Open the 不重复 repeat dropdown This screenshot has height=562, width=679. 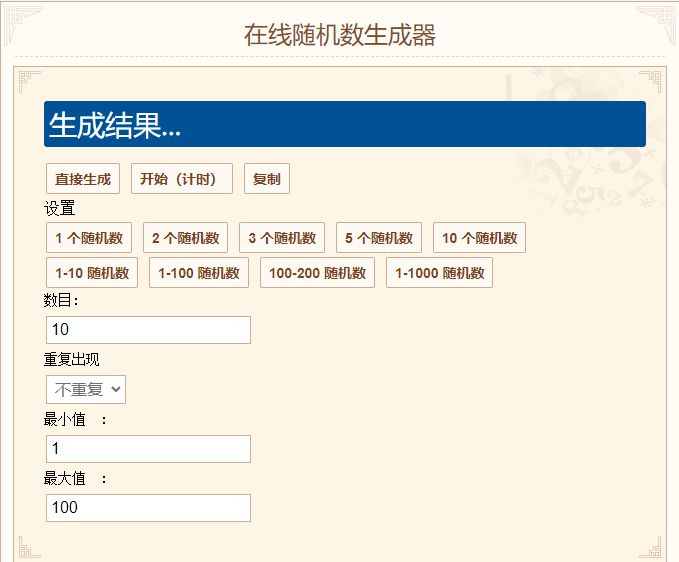tap(86, 389)
